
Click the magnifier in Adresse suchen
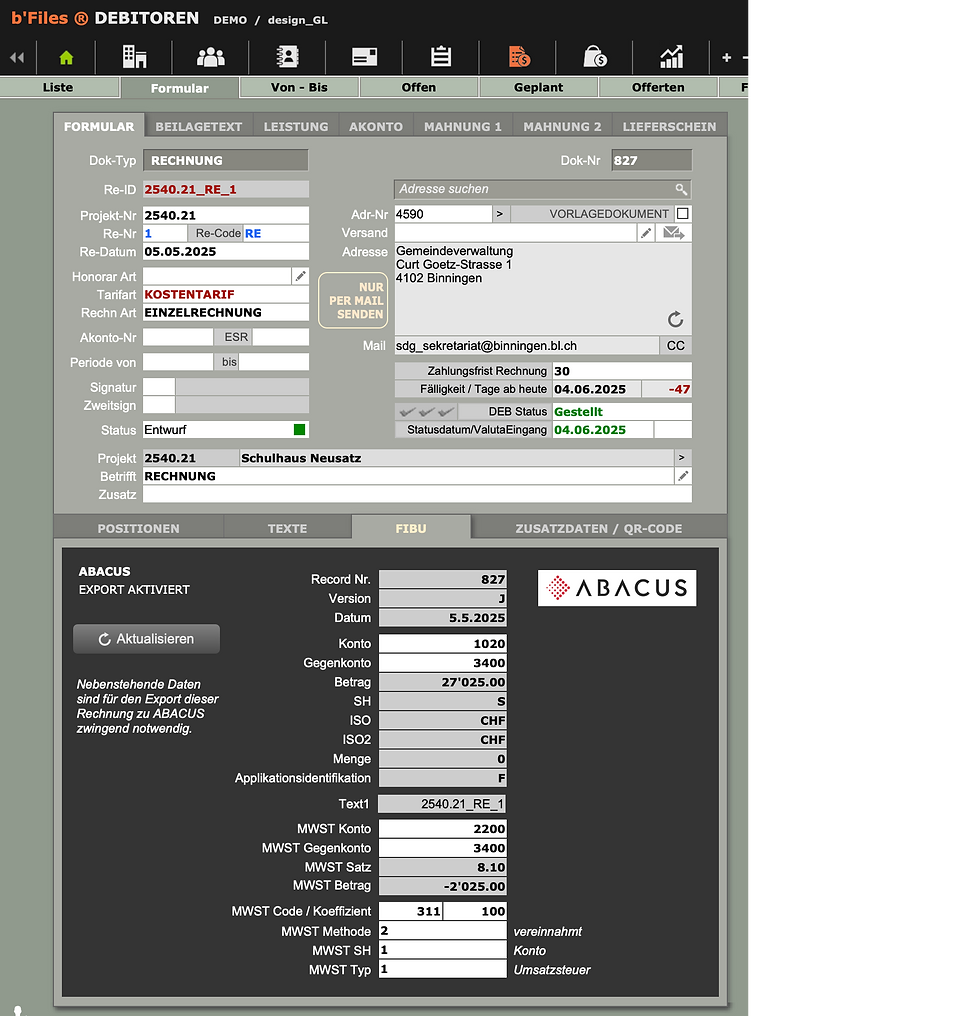pos(681,189)
